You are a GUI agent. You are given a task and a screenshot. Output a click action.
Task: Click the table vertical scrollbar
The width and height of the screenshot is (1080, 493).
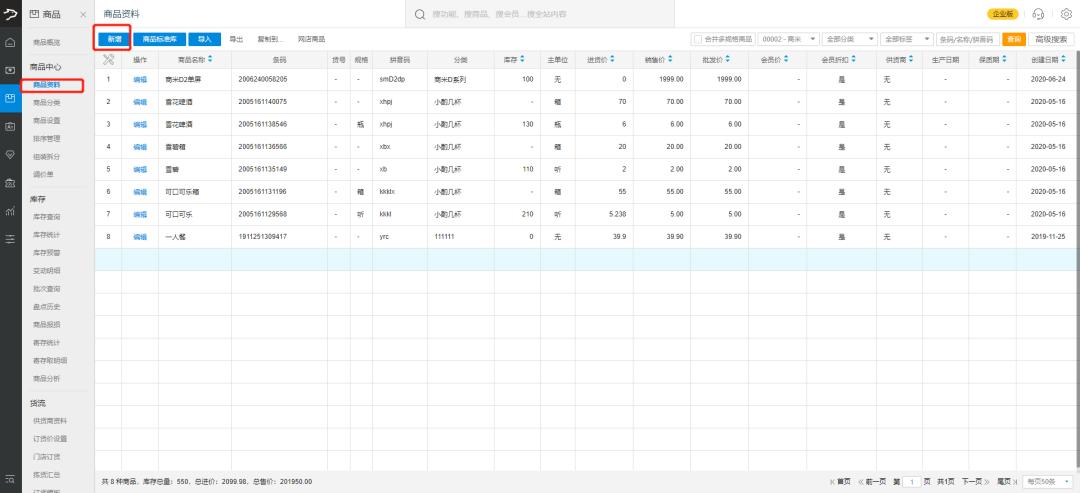coord(1077,261)
